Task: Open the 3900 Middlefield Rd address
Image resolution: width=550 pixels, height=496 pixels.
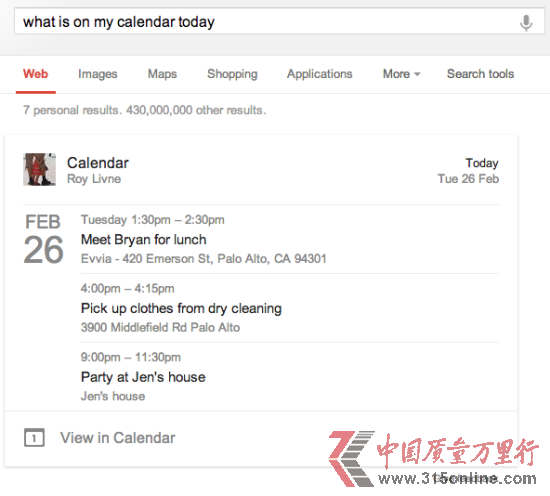Action: [x=160, y=328]
